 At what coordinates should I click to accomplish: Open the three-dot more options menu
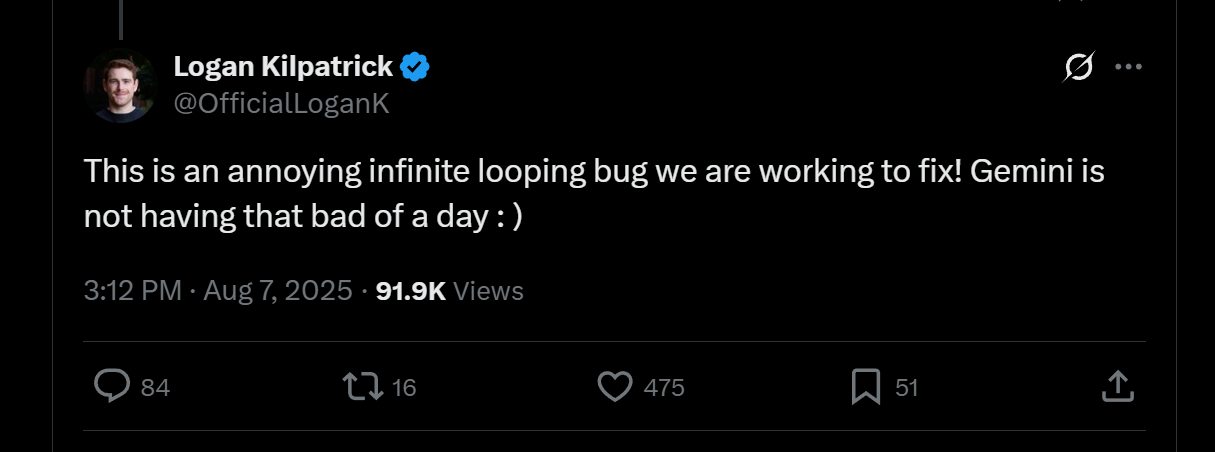click(1128, 67)
